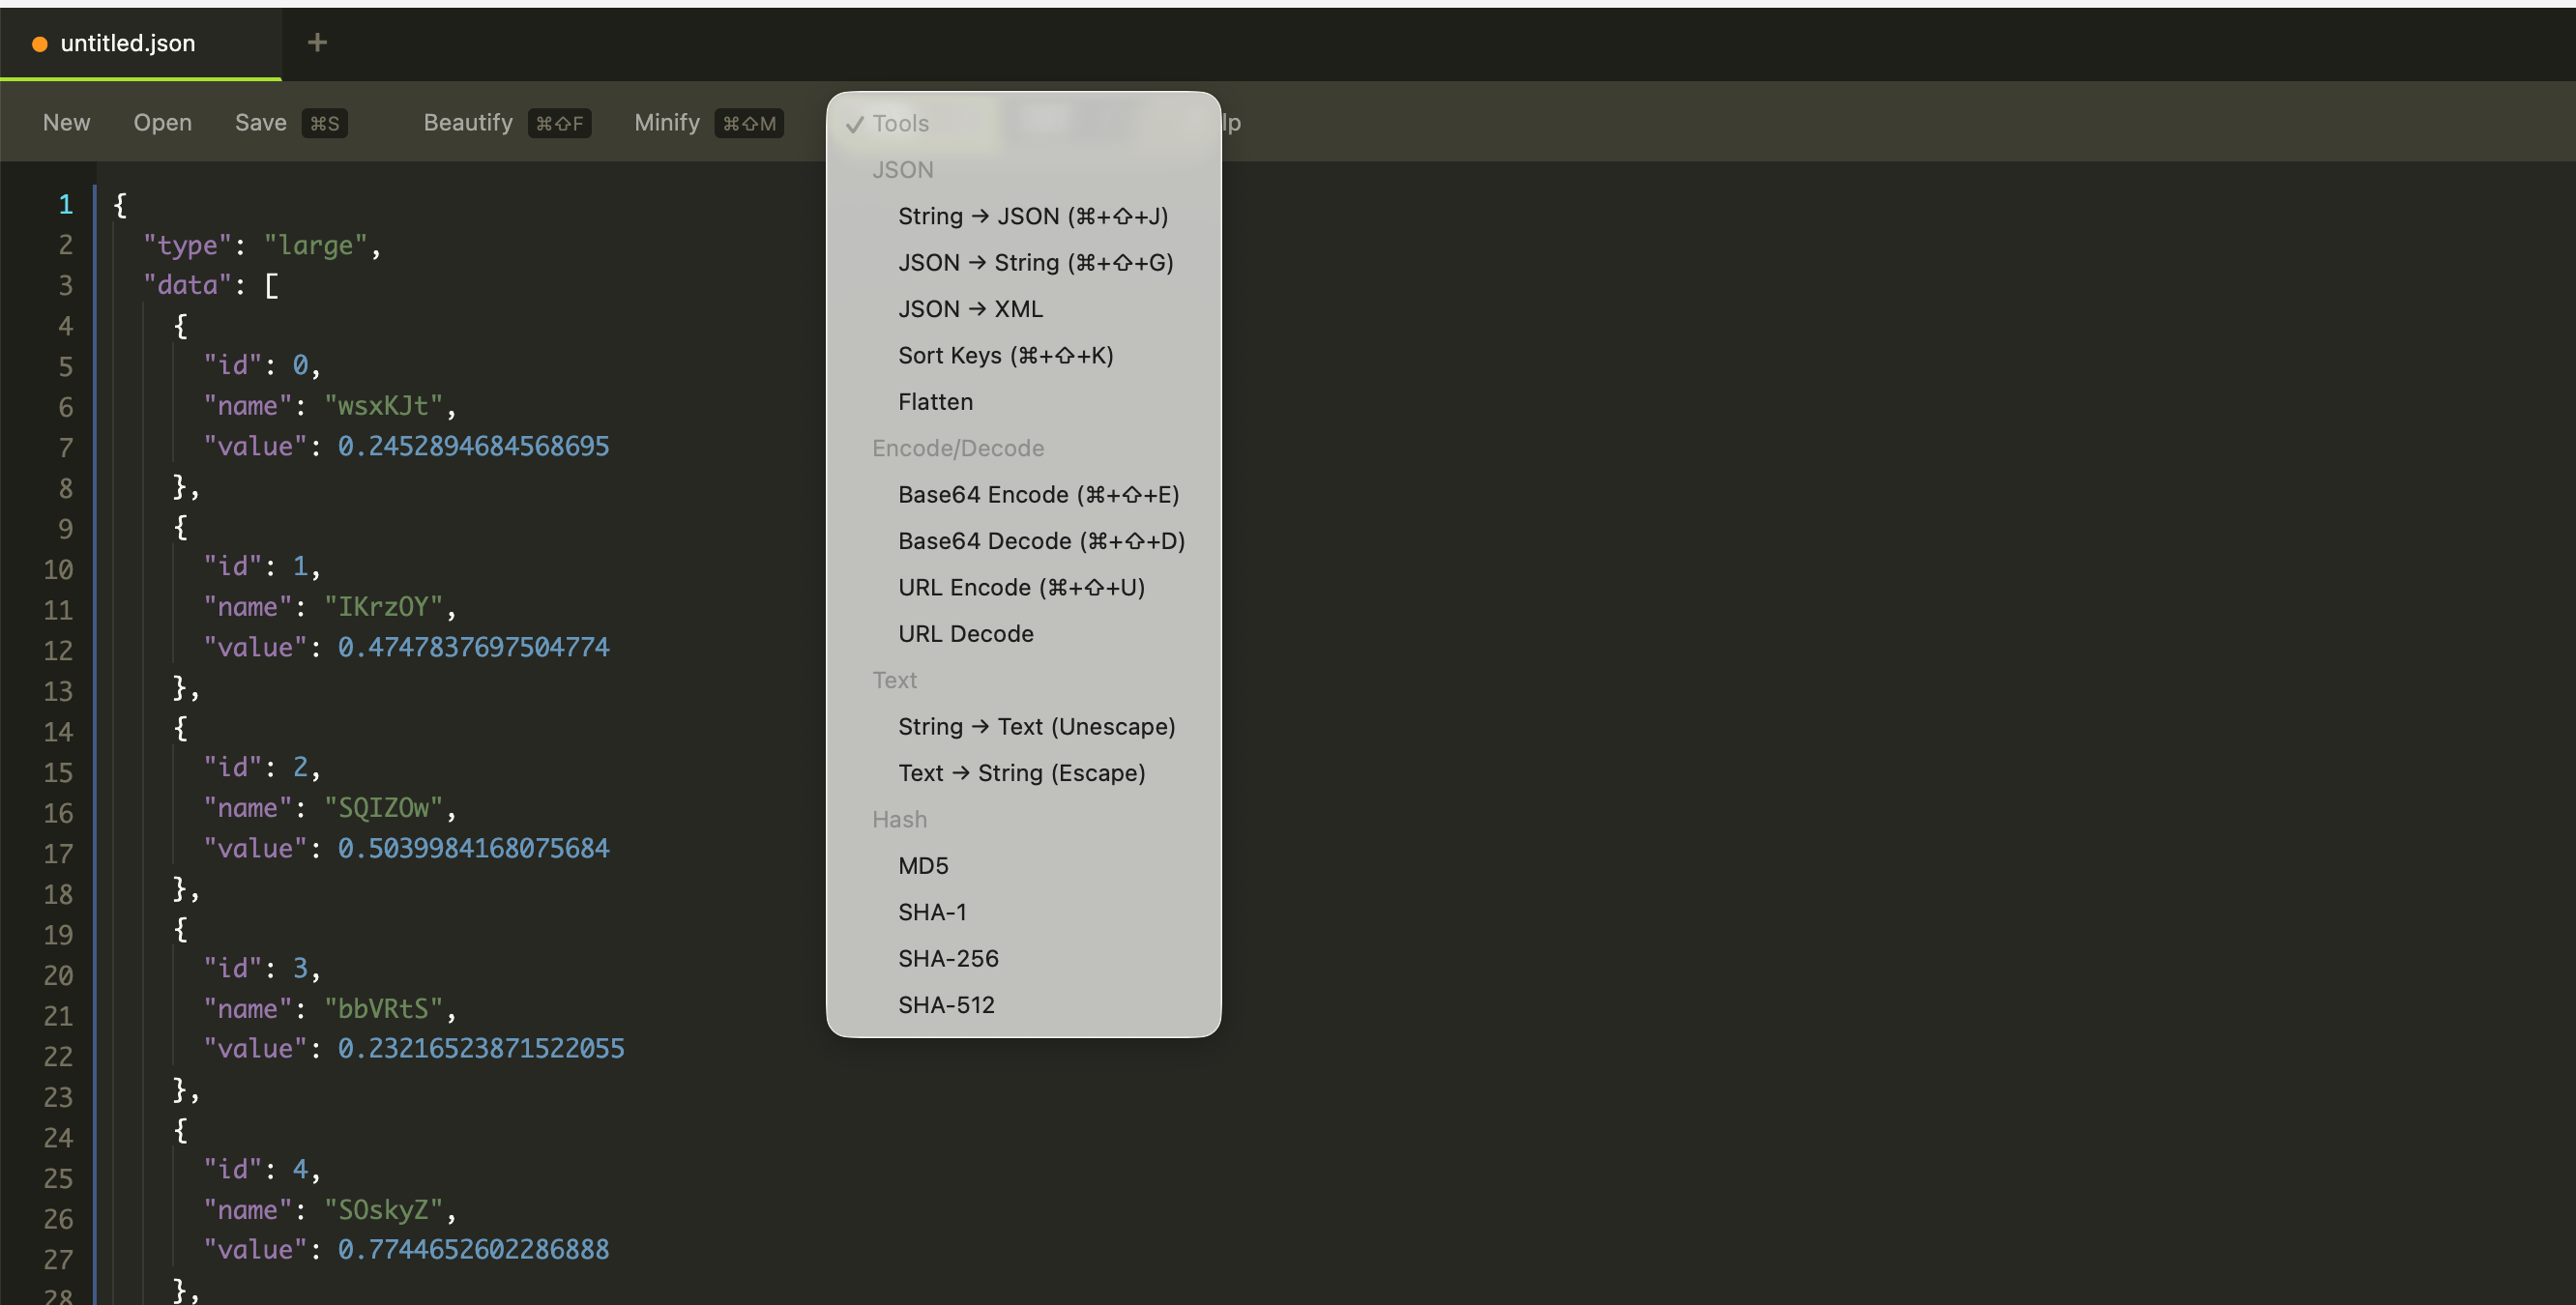This screenshot has height=1305, width=2576.
Task: Choose JSON → String conversion
Action: 1035,262
